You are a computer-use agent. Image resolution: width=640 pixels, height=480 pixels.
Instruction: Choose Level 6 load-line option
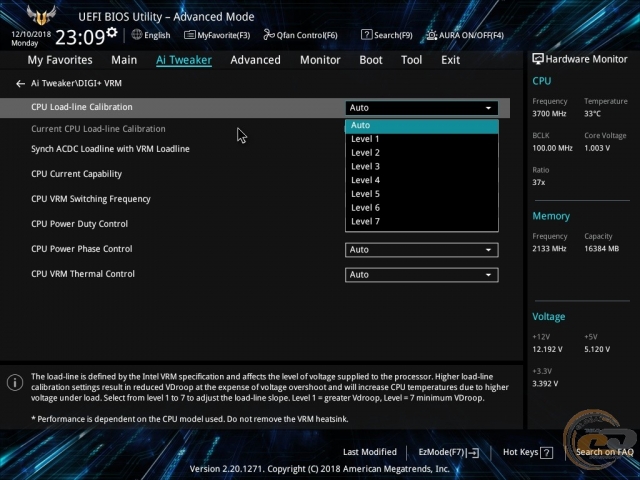[x=422, y=208]
